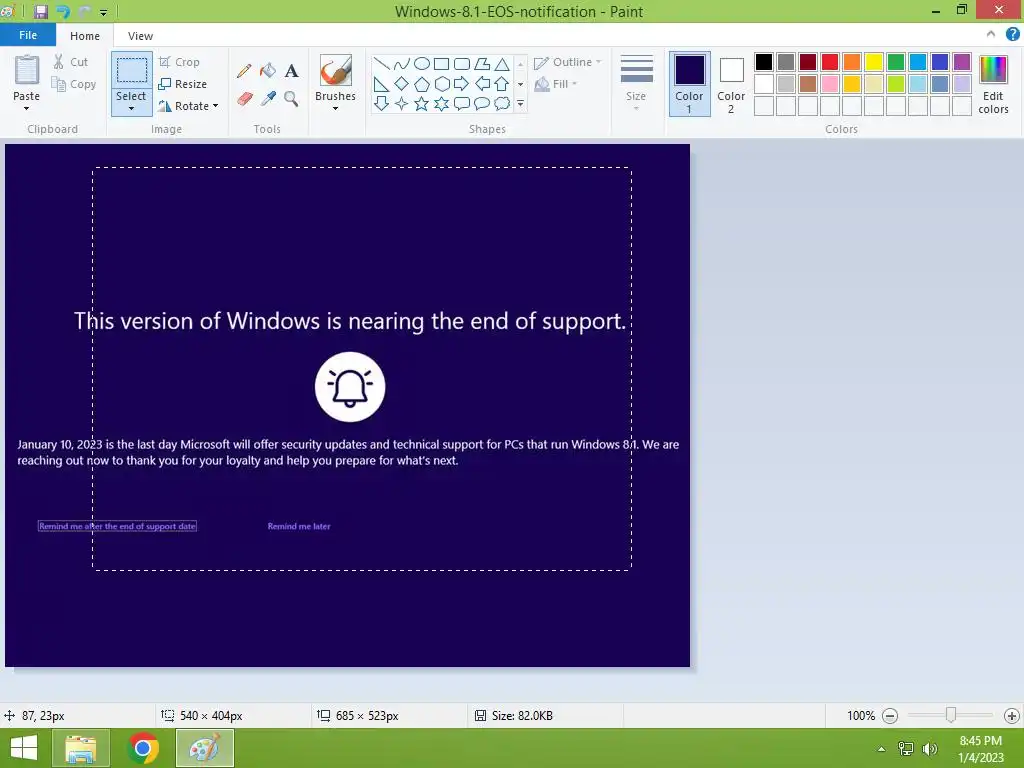Screen dimensions: 1024x768
Task: Select the Magnifier tool
Action: (x=291, y=99)
